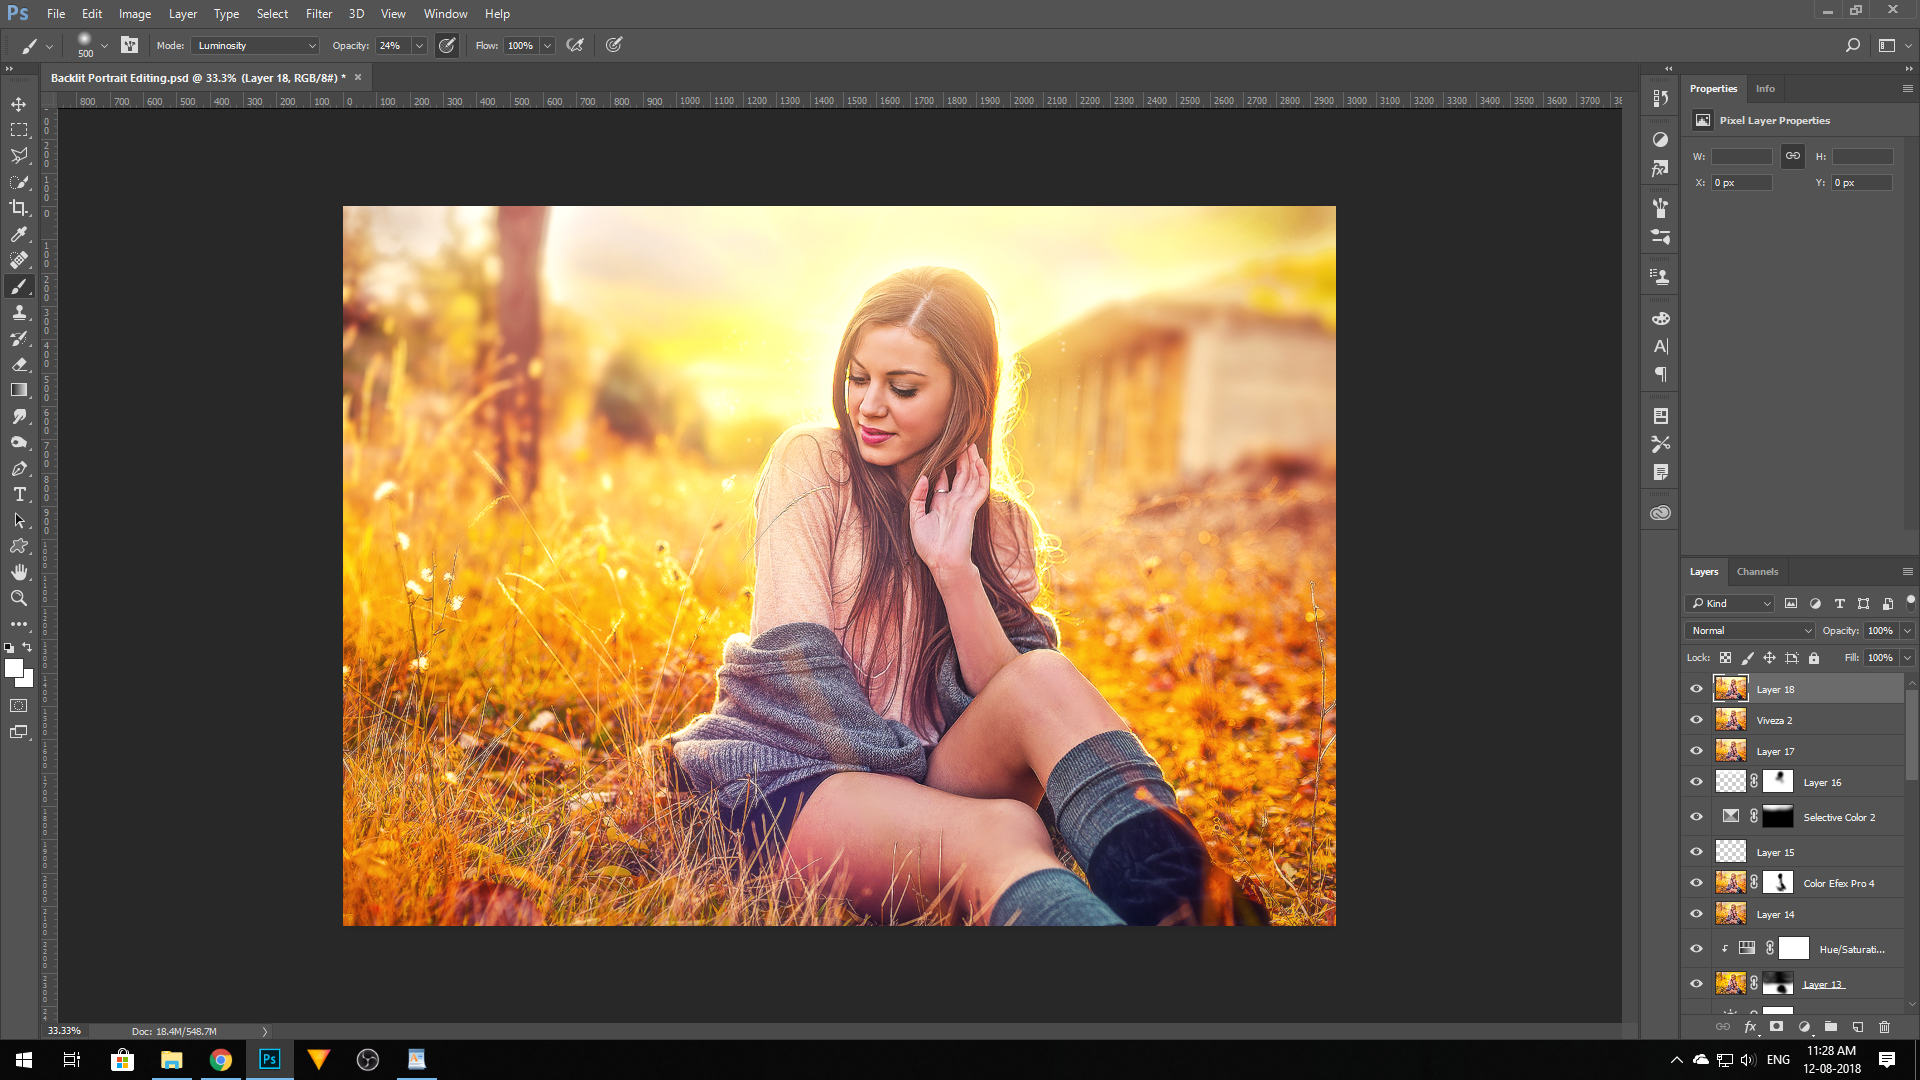Click the X position input field
The image size is (1920, 1080).
point(1741,183)
